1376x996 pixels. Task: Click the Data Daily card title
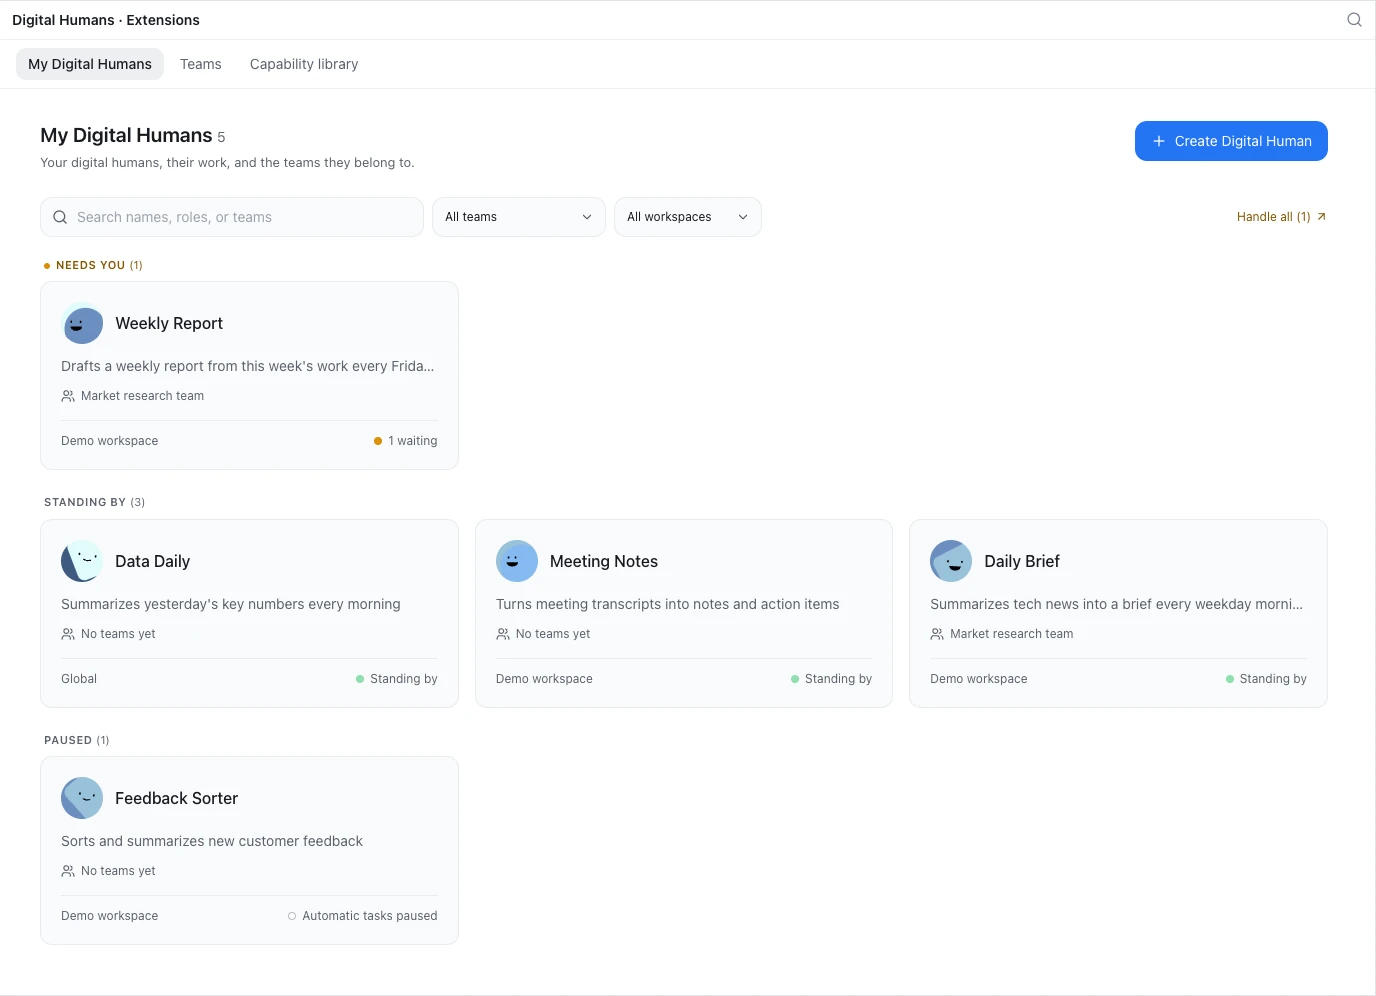point(152,561)
